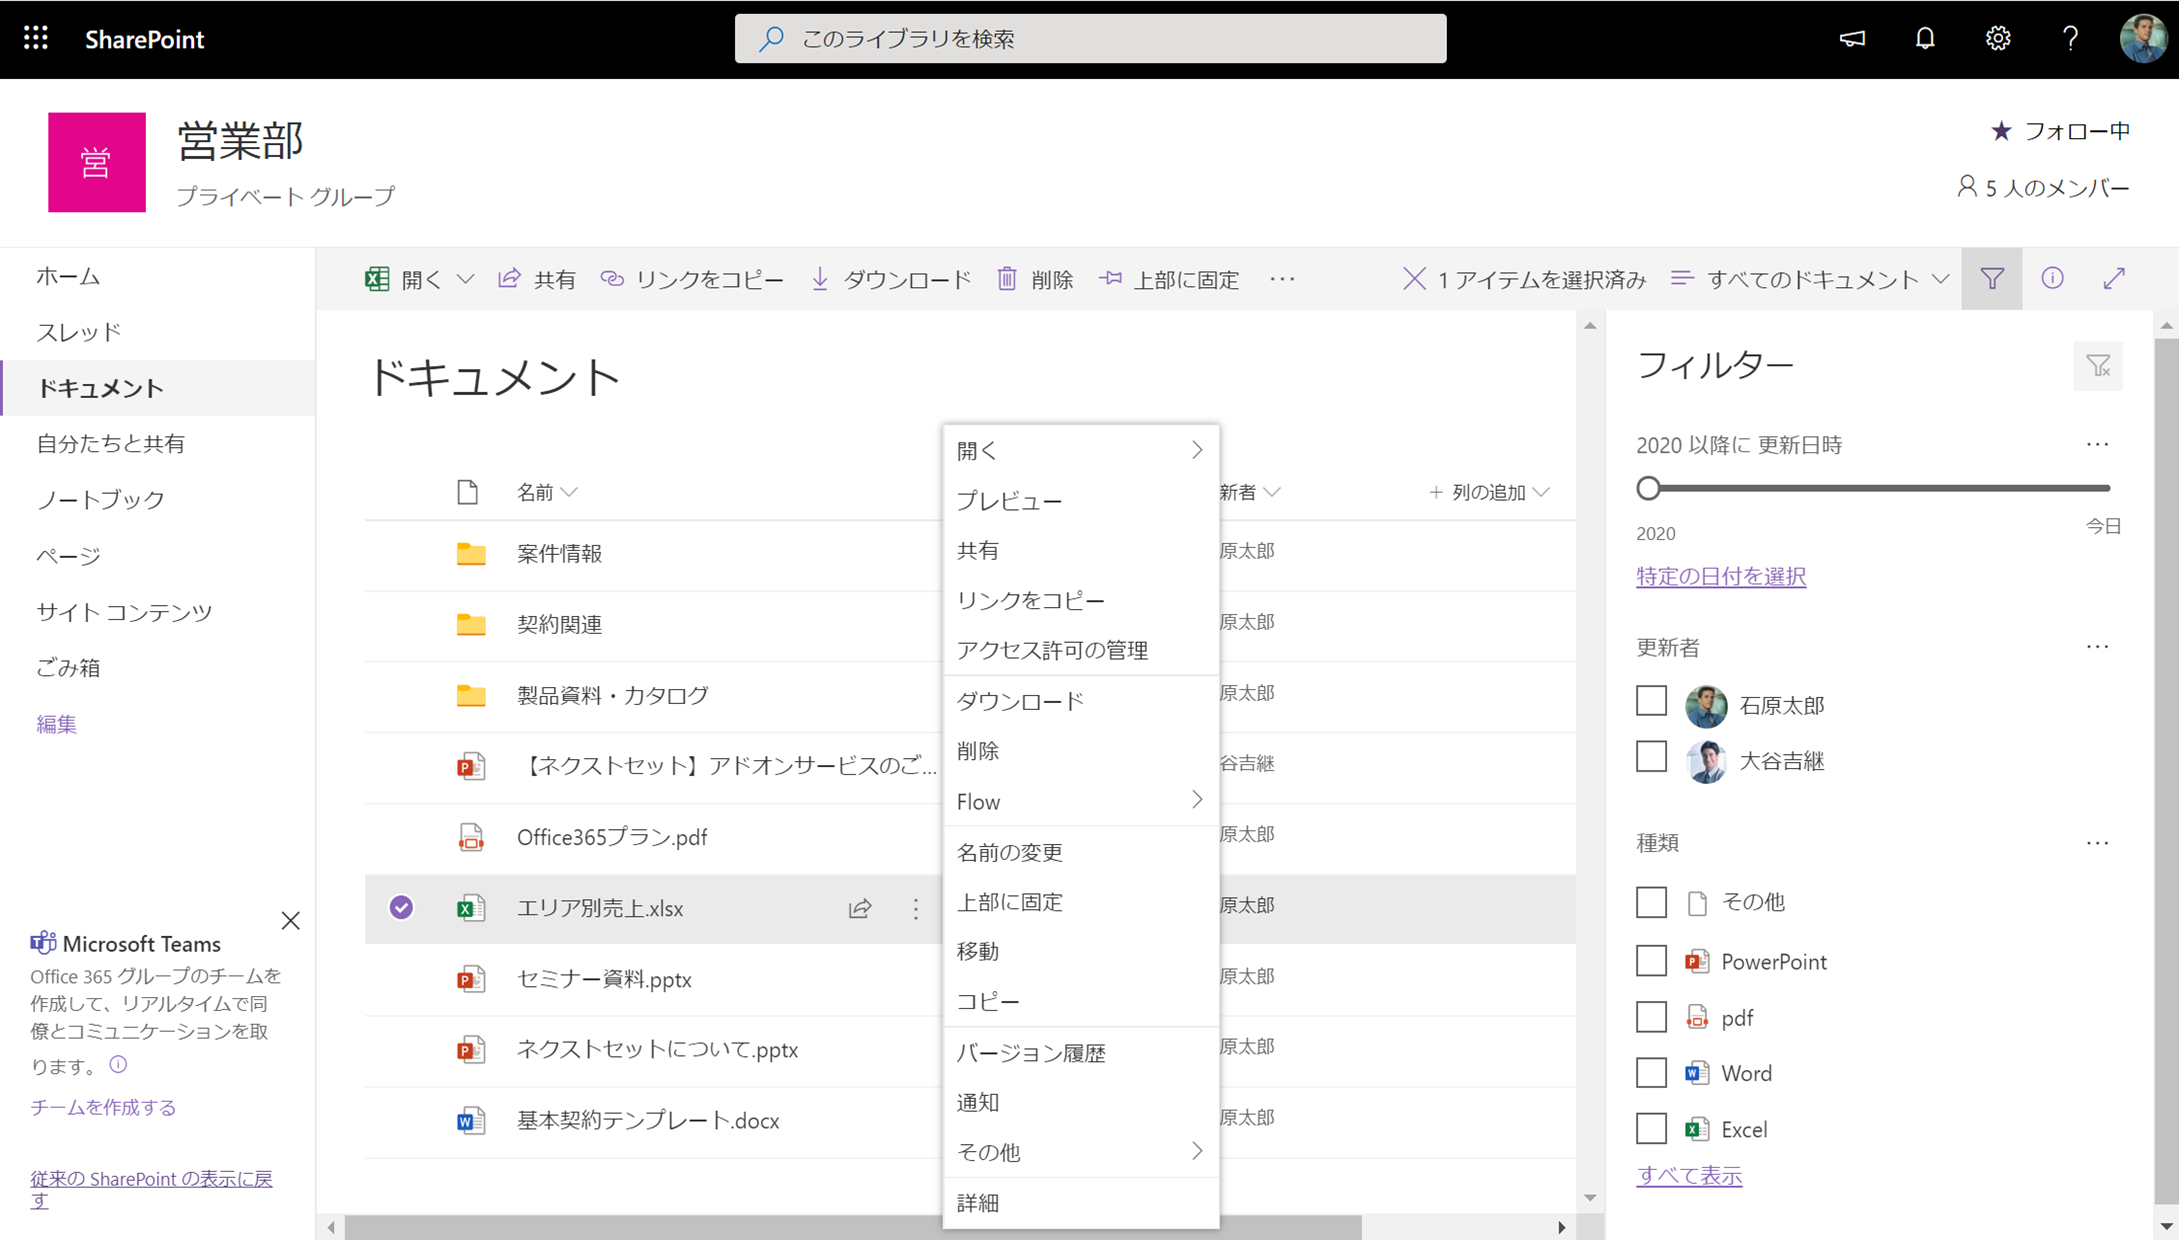Deselect the エリア別売上.xlsx check circle
Screen dimensions: 2179x1240
[401, 907]
